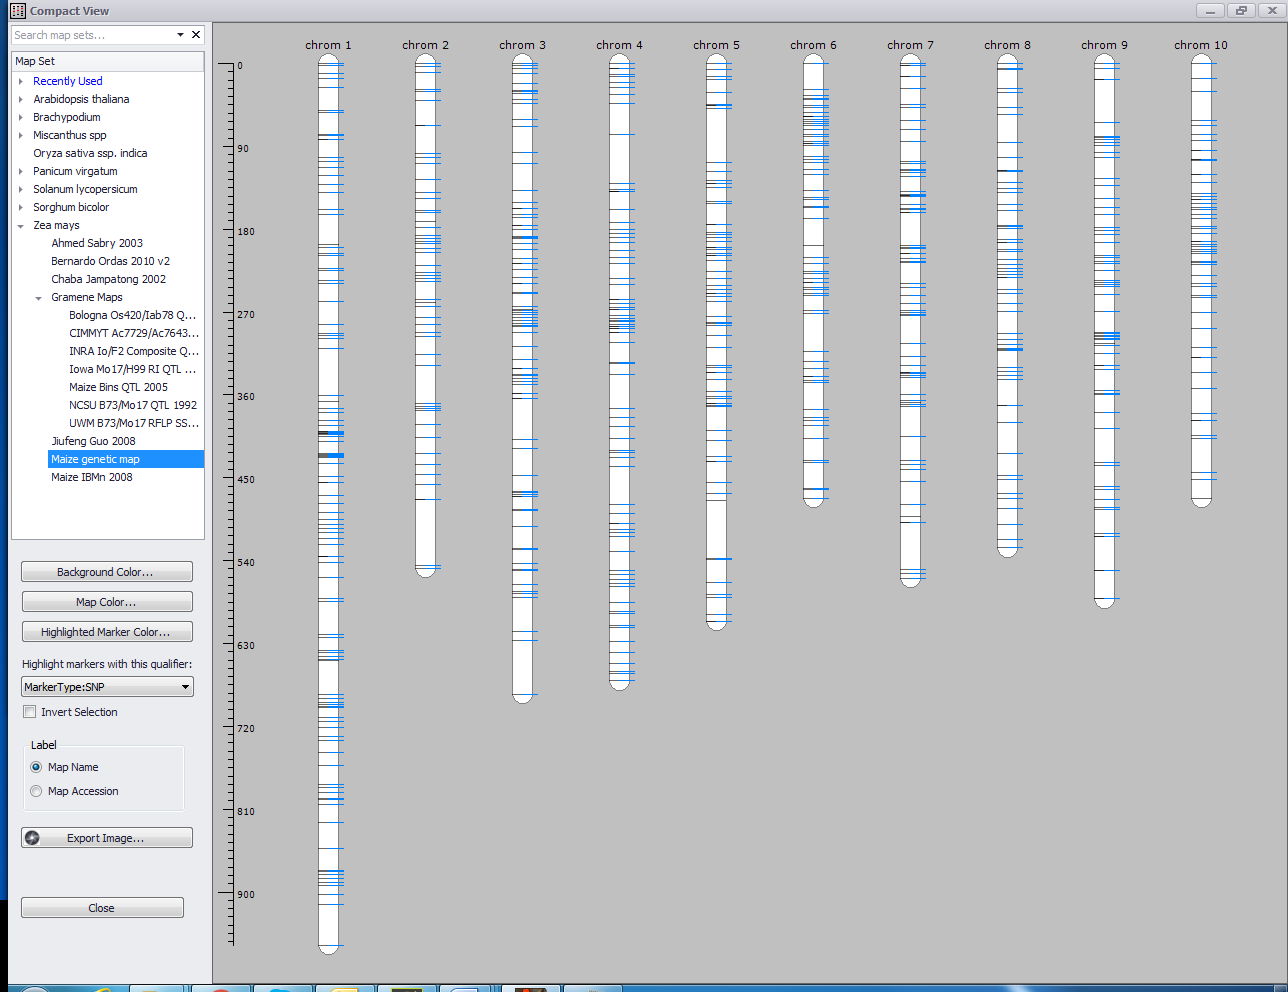Click the chrom 9 map bar

[1104, 331]
